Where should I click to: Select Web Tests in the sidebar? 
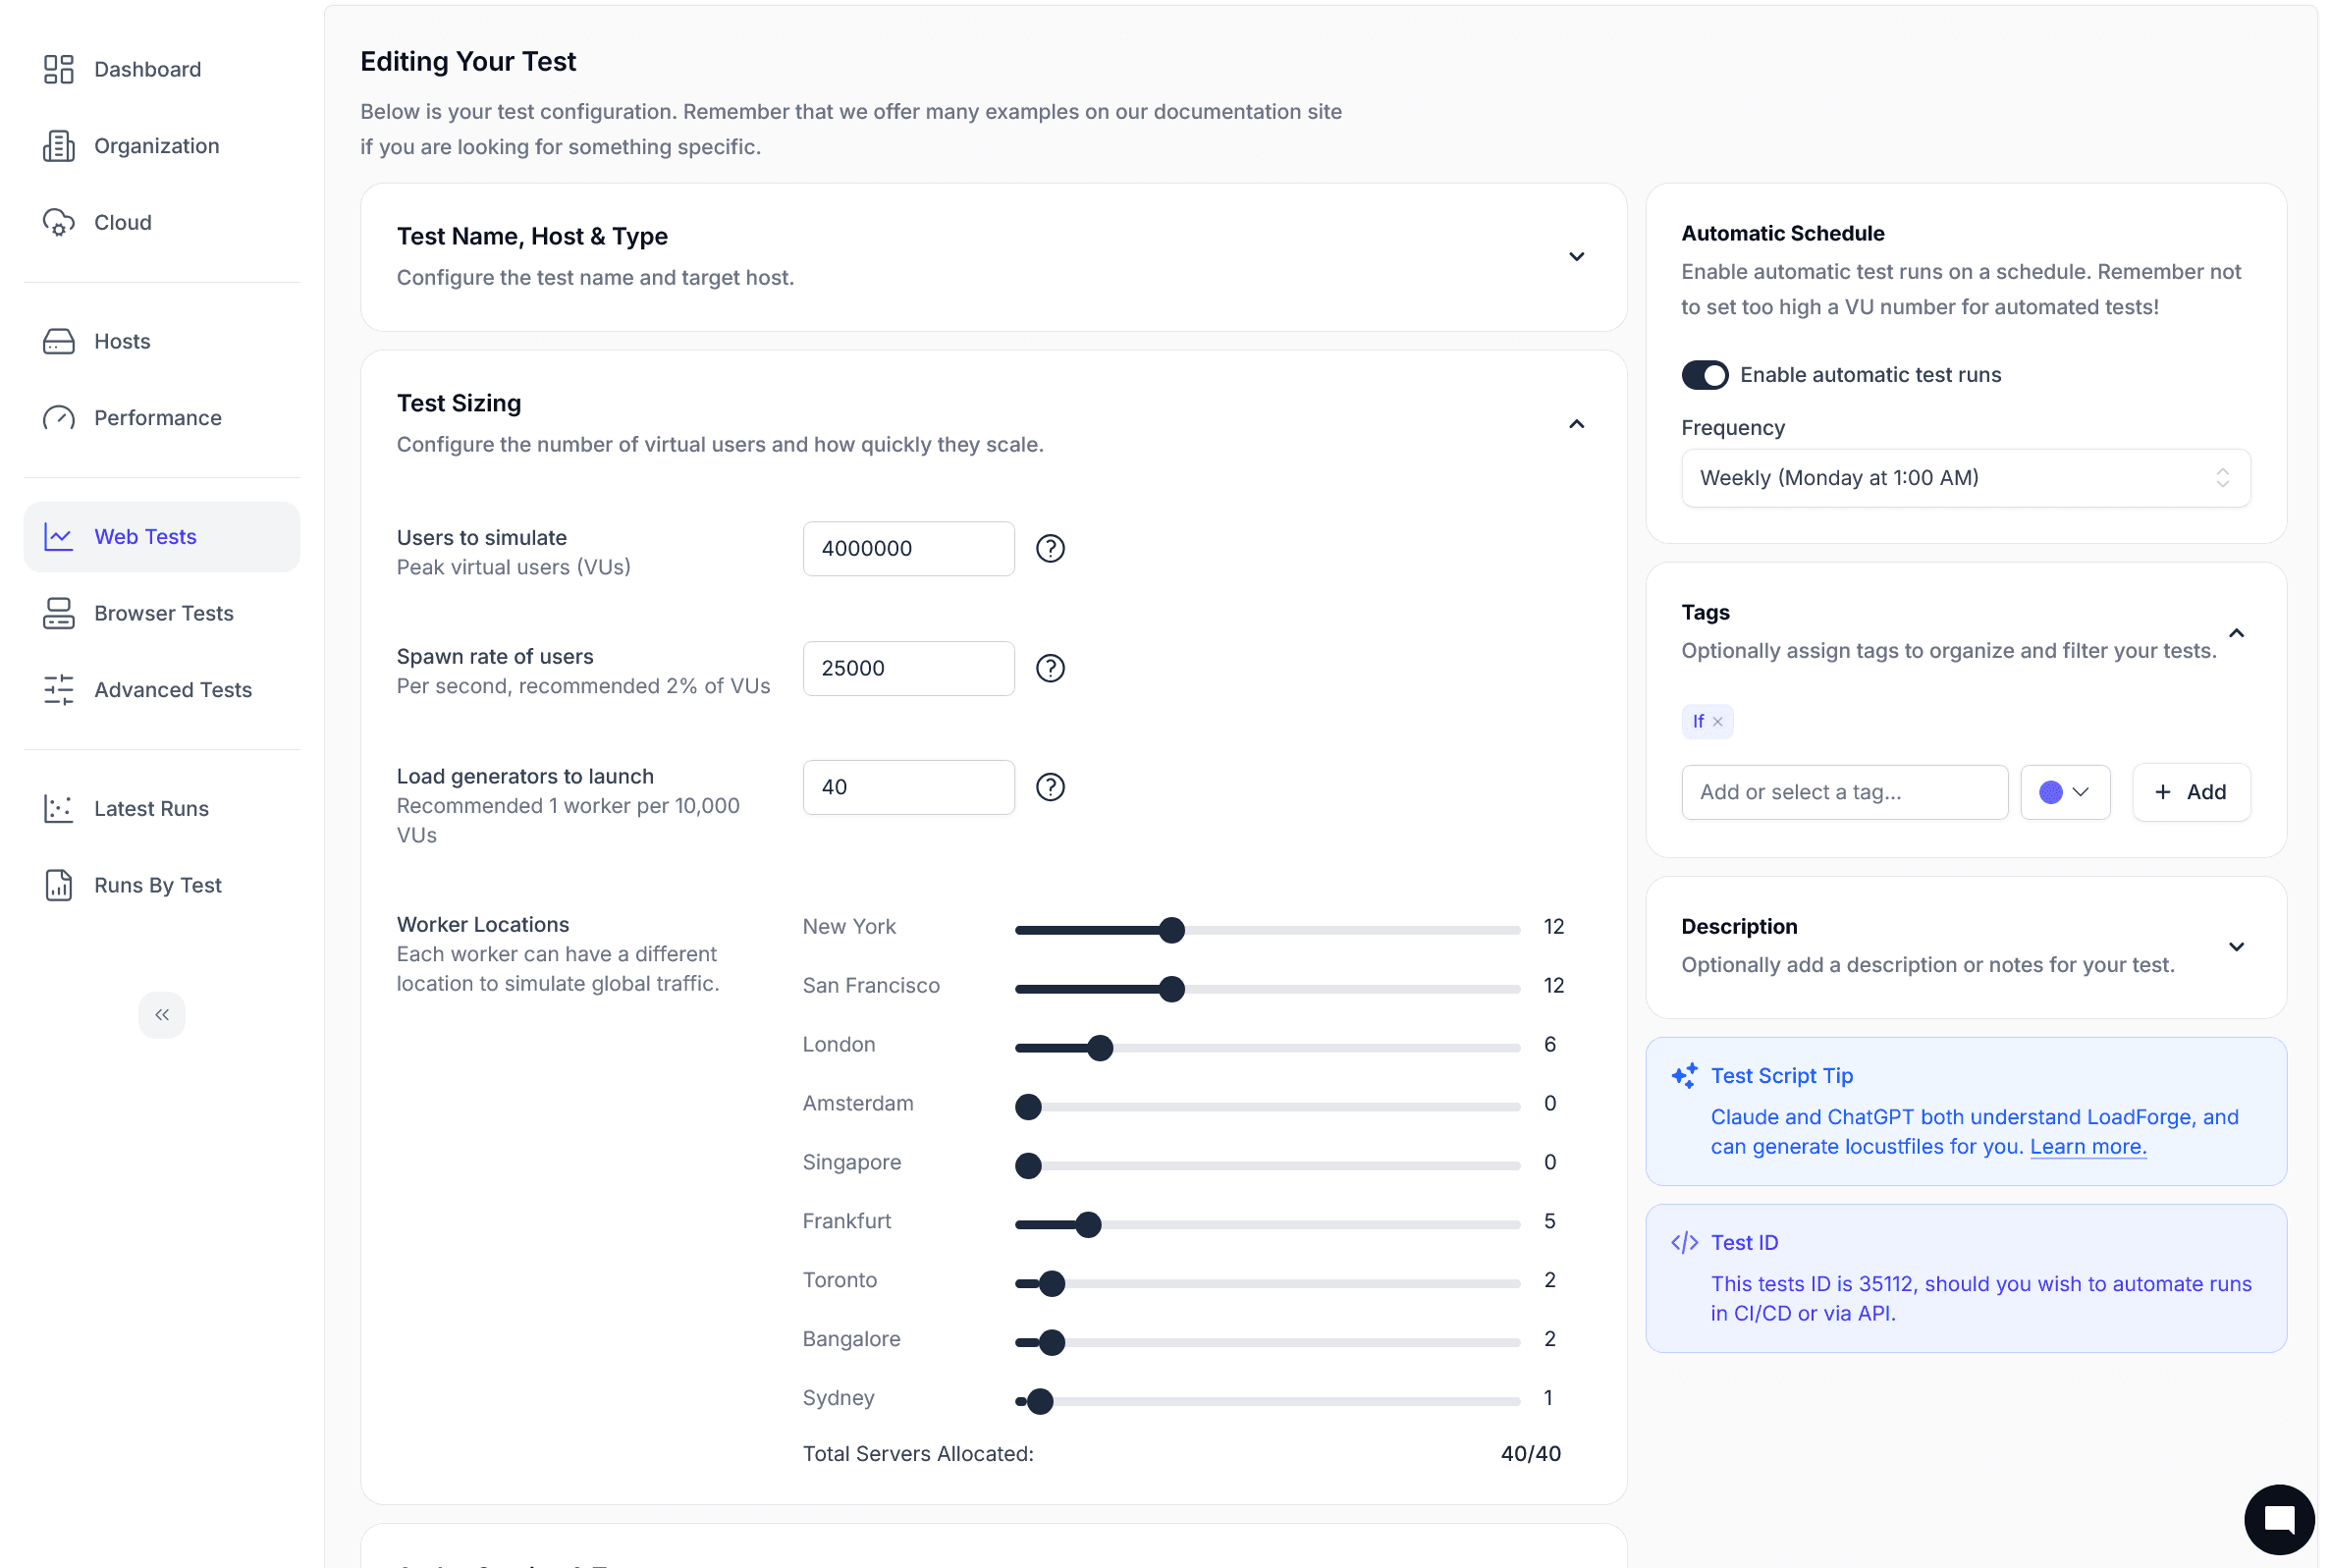pyautogui.click(x=145, y=536)
